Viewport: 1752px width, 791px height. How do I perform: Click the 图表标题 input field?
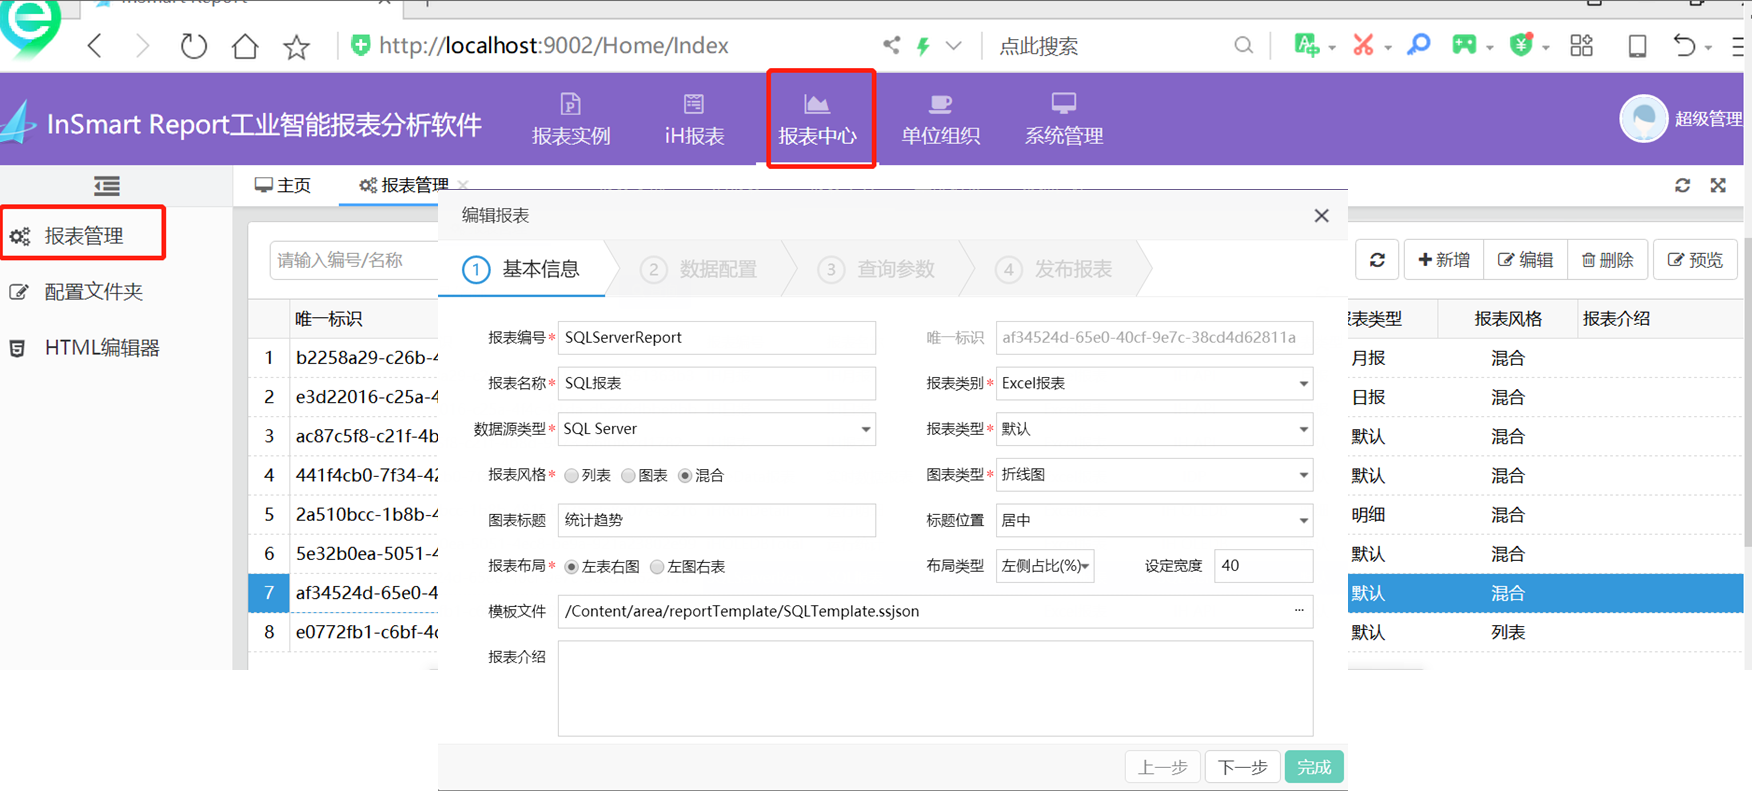717,520
